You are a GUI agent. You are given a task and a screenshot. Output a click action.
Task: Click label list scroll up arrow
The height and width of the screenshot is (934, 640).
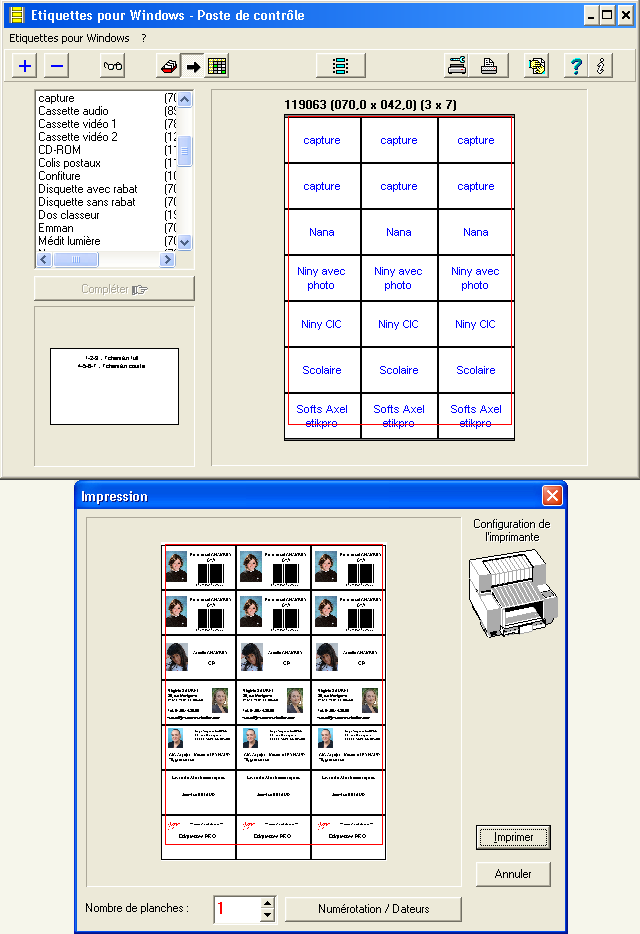pyautogui.click(x=185, y=99)
